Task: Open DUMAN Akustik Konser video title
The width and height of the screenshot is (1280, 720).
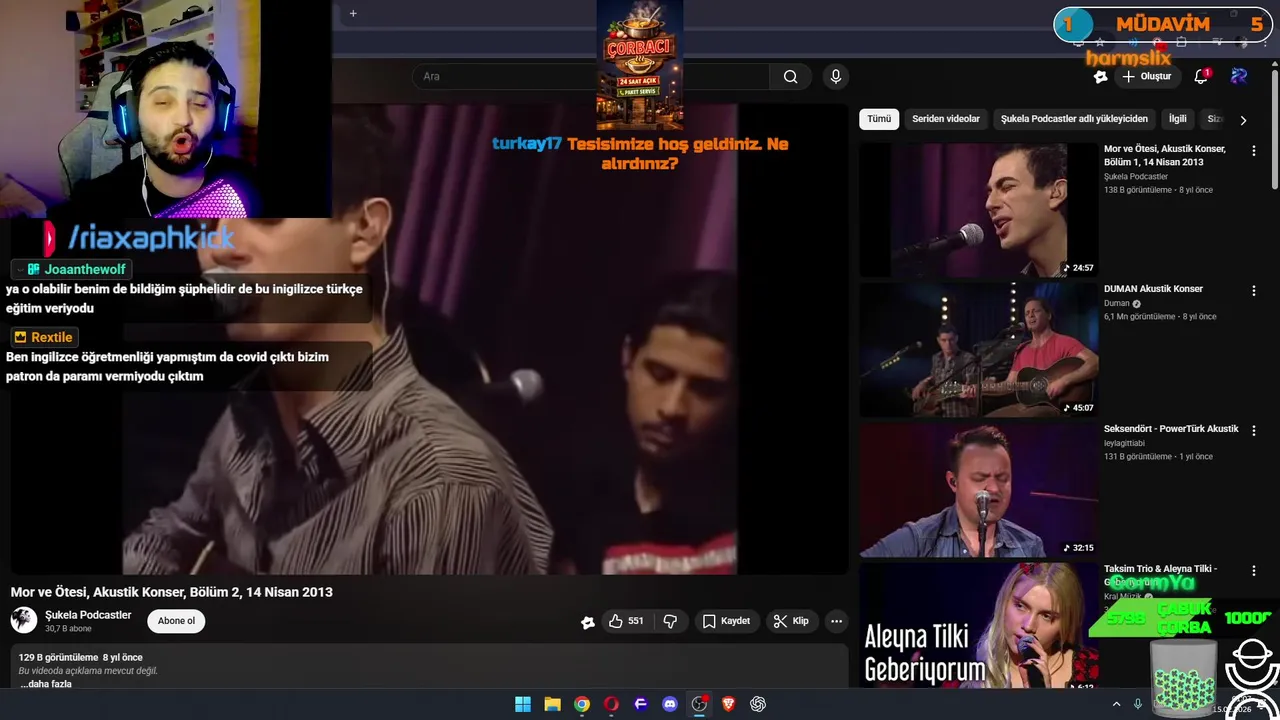Action: coord(1153,289)
